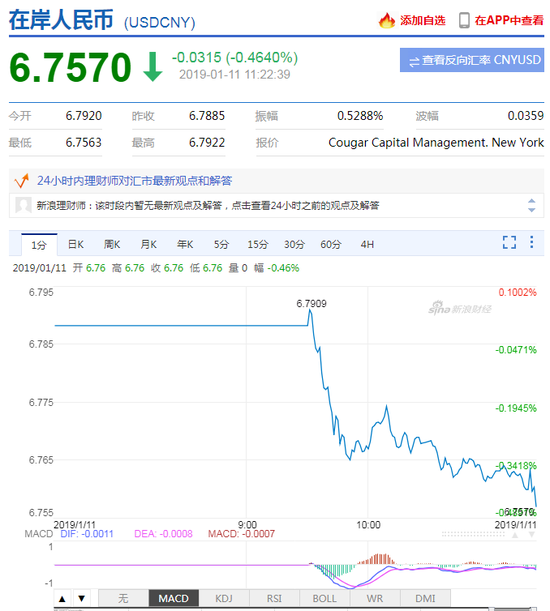Select the 1分 chart tab
The height and width of the screenshot is (611, 550).
point(39,245)
